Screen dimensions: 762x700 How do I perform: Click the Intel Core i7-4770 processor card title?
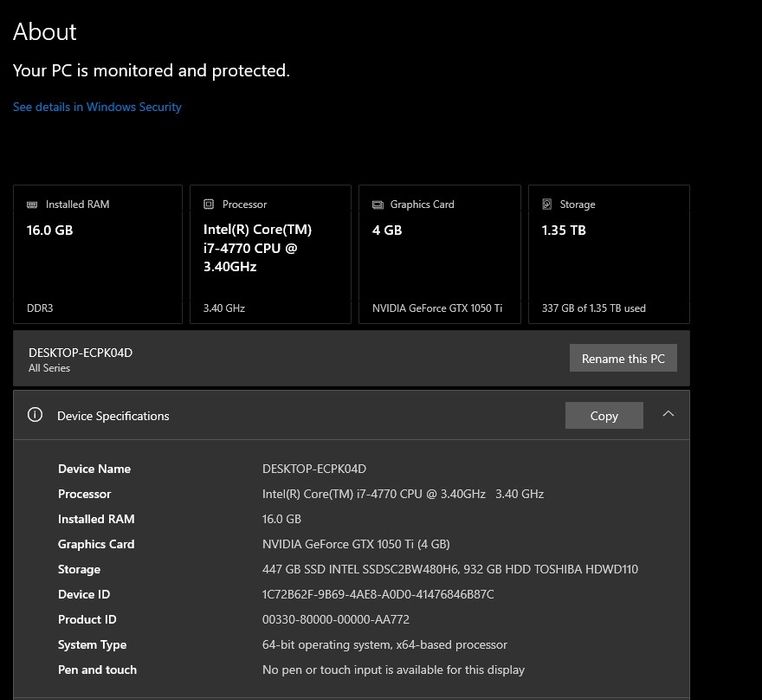click(x=258, y=248)
